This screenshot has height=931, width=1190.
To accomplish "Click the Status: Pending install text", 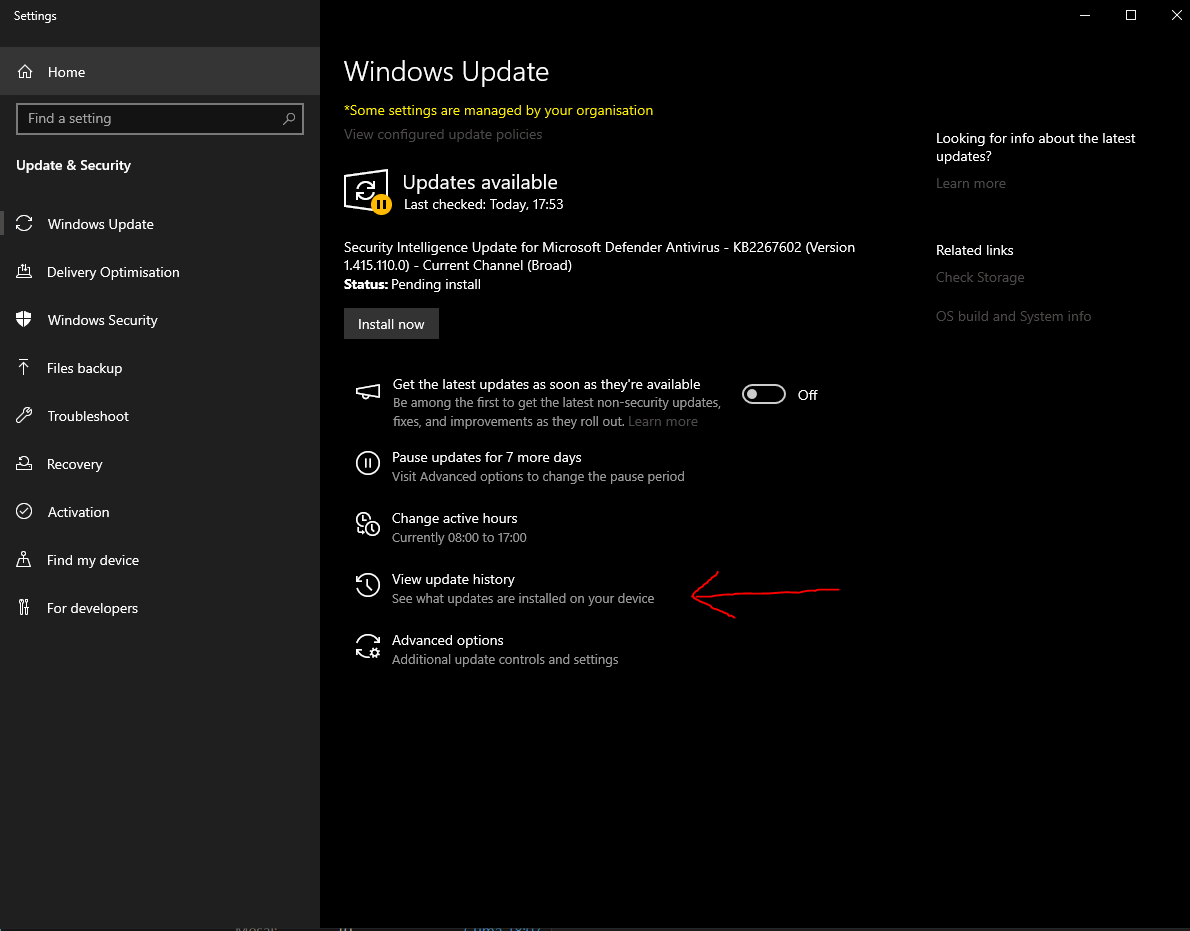I will click(412, 285).
